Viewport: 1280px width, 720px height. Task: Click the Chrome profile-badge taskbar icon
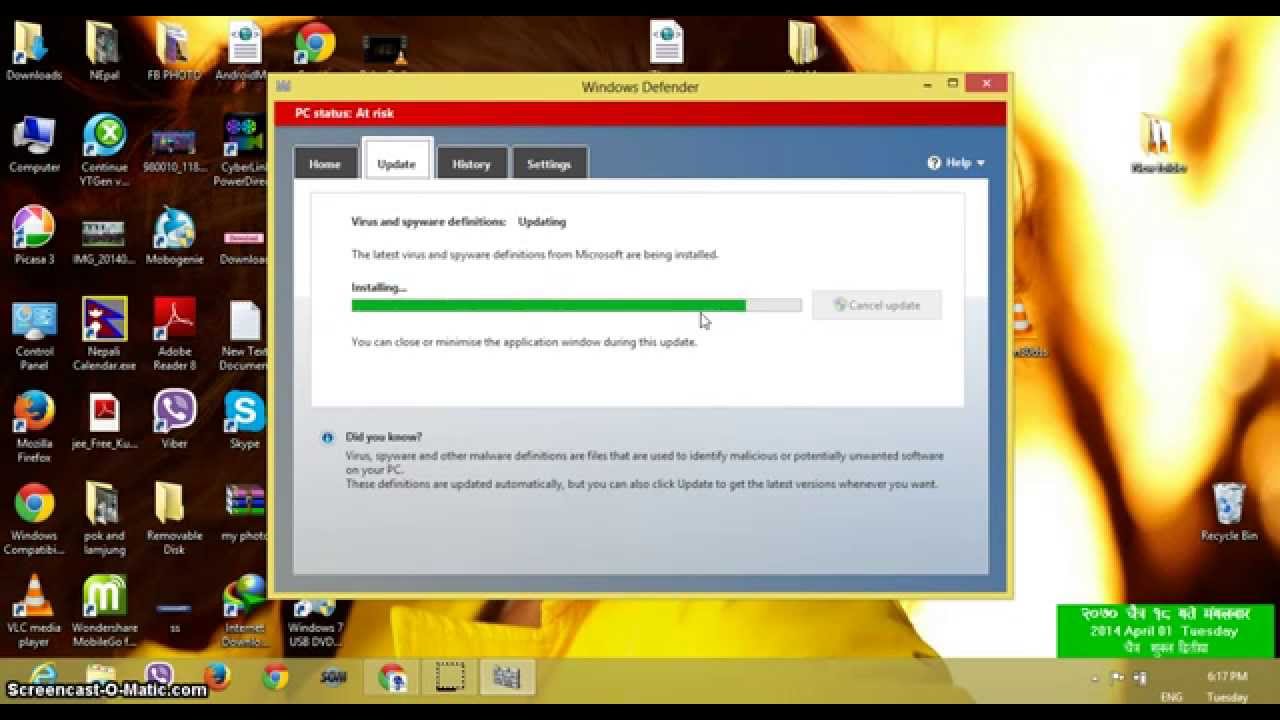[392, 678]
